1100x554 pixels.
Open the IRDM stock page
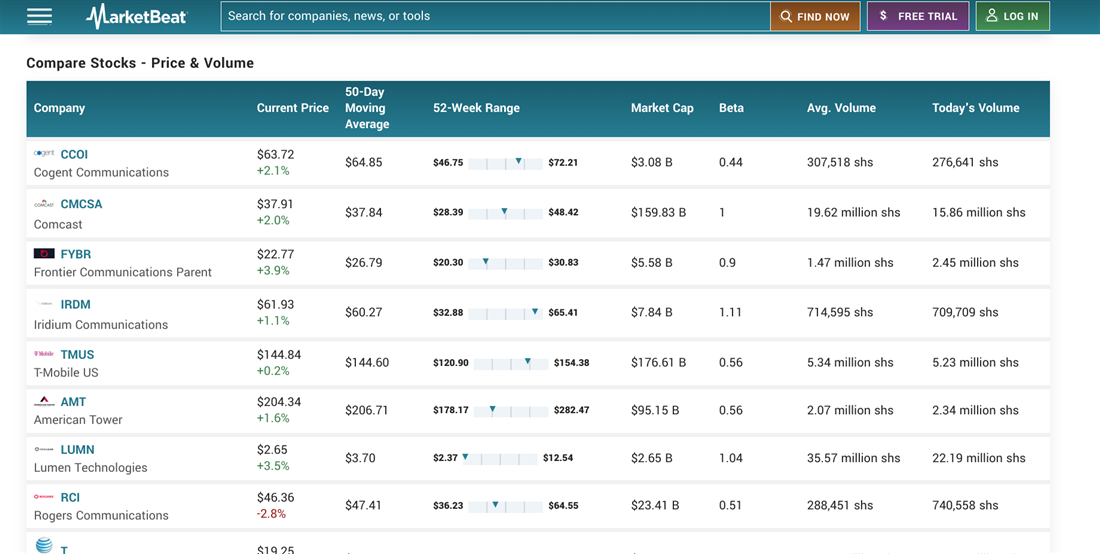pos(75,304)
